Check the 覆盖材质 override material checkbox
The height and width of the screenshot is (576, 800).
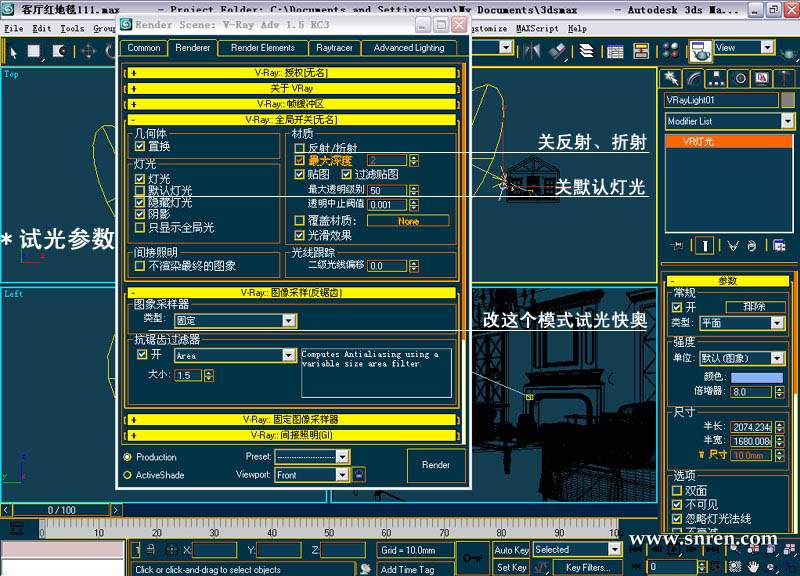pos(299,220)
